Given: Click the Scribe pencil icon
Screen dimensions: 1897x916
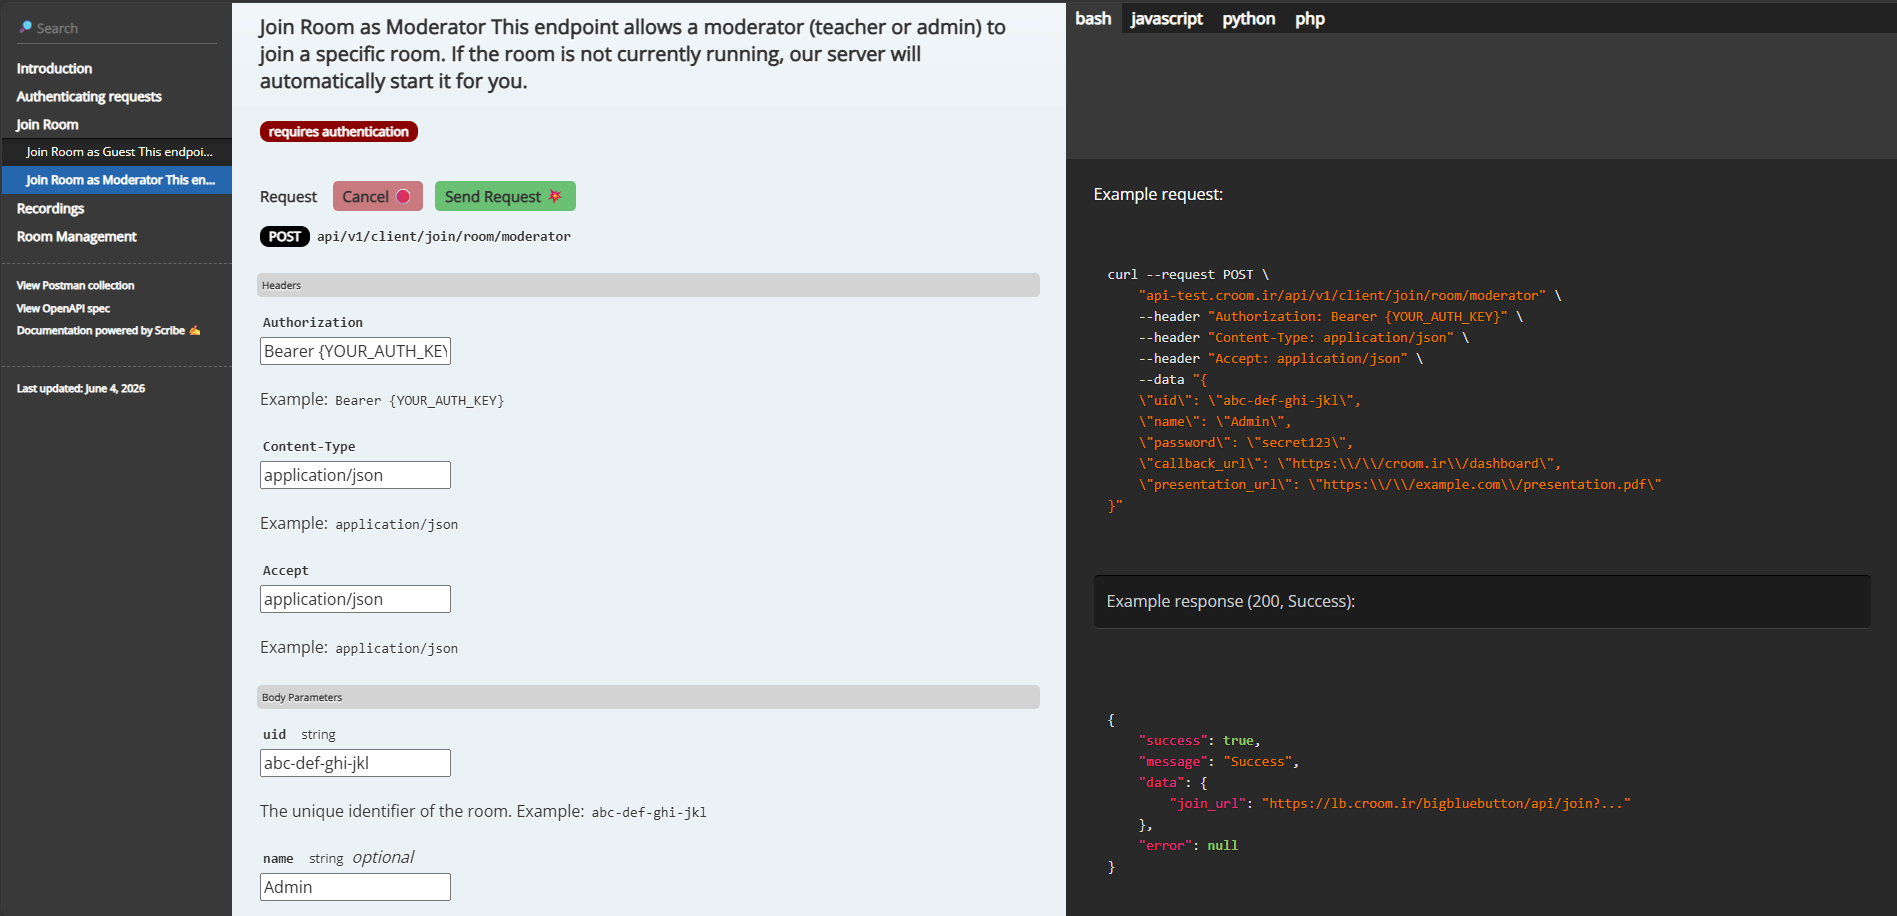Looking at the screenshot, I should pyautogui.click(x=195, y=330).
